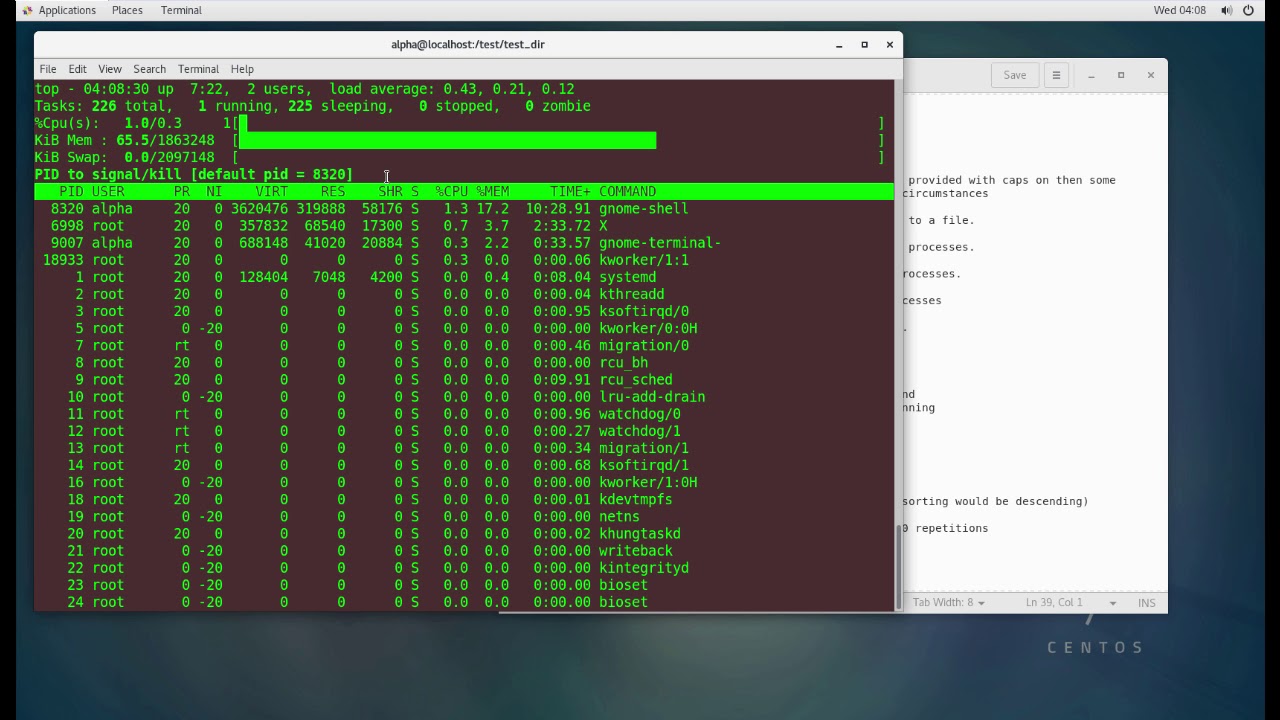This screenshot has width=1280, height=720.
Task: Click INS indicator in editor status bar
Action: coord(1147,602)
